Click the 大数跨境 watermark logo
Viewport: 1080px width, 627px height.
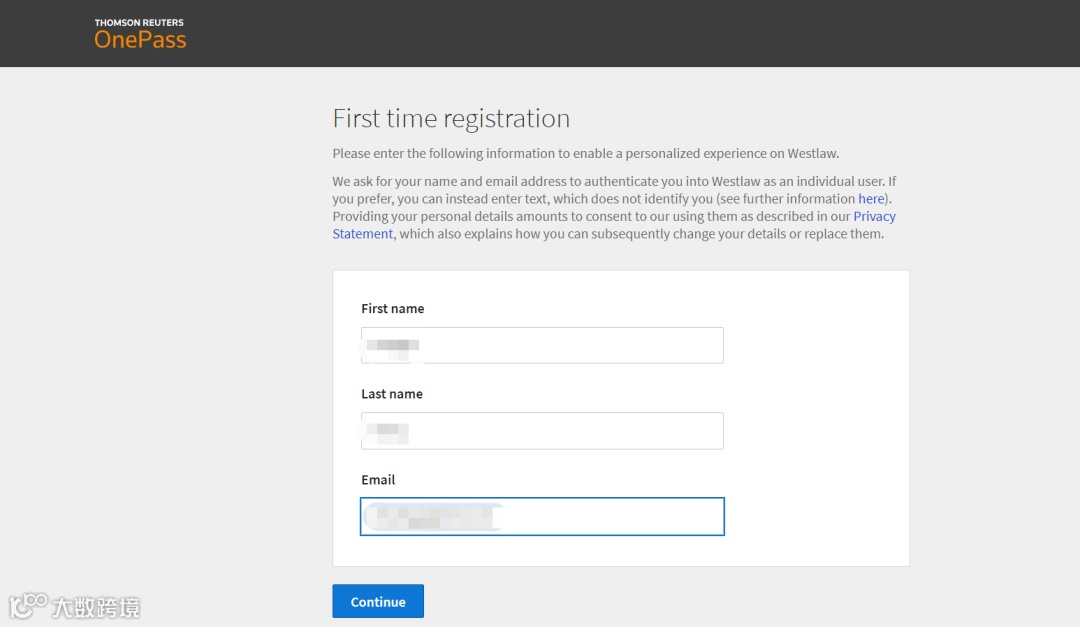point(75,606)
